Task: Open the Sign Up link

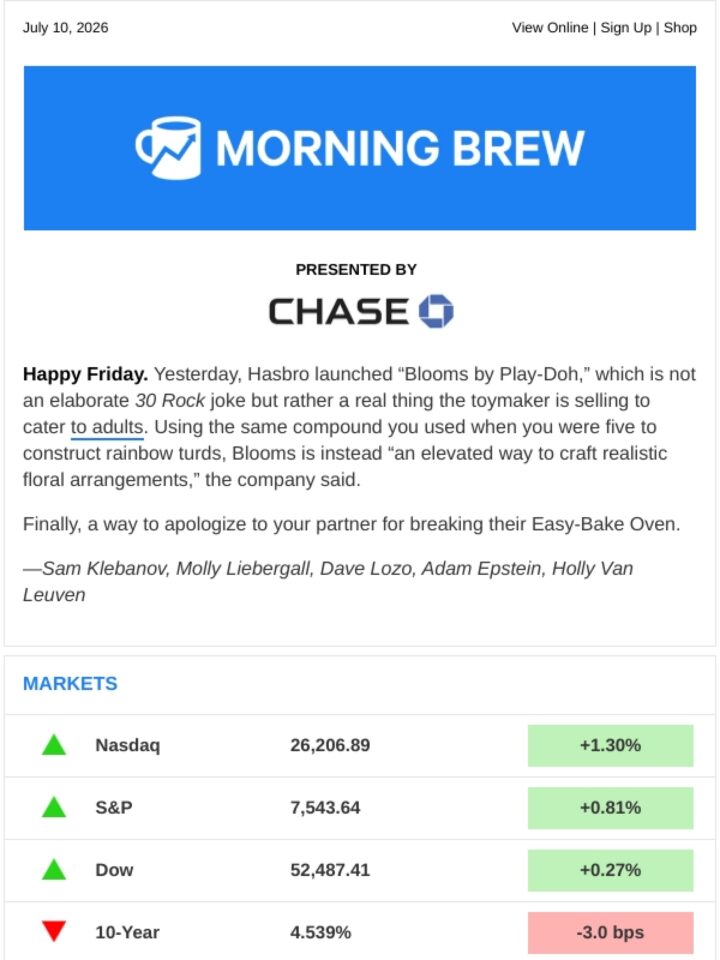Action: (626, 28)
